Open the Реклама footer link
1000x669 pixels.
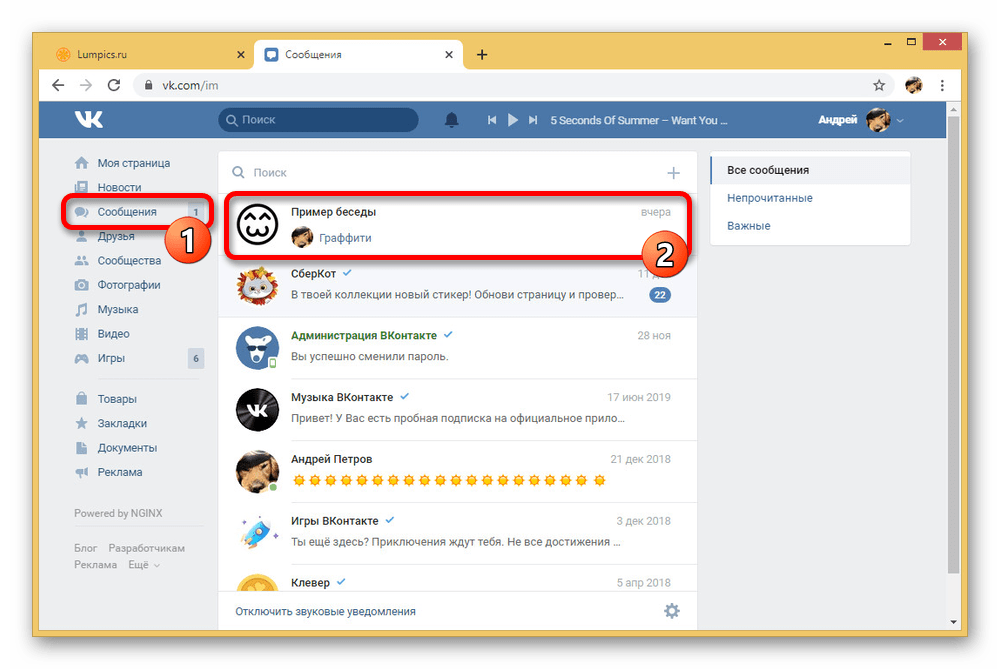click(x=96, y=565)
